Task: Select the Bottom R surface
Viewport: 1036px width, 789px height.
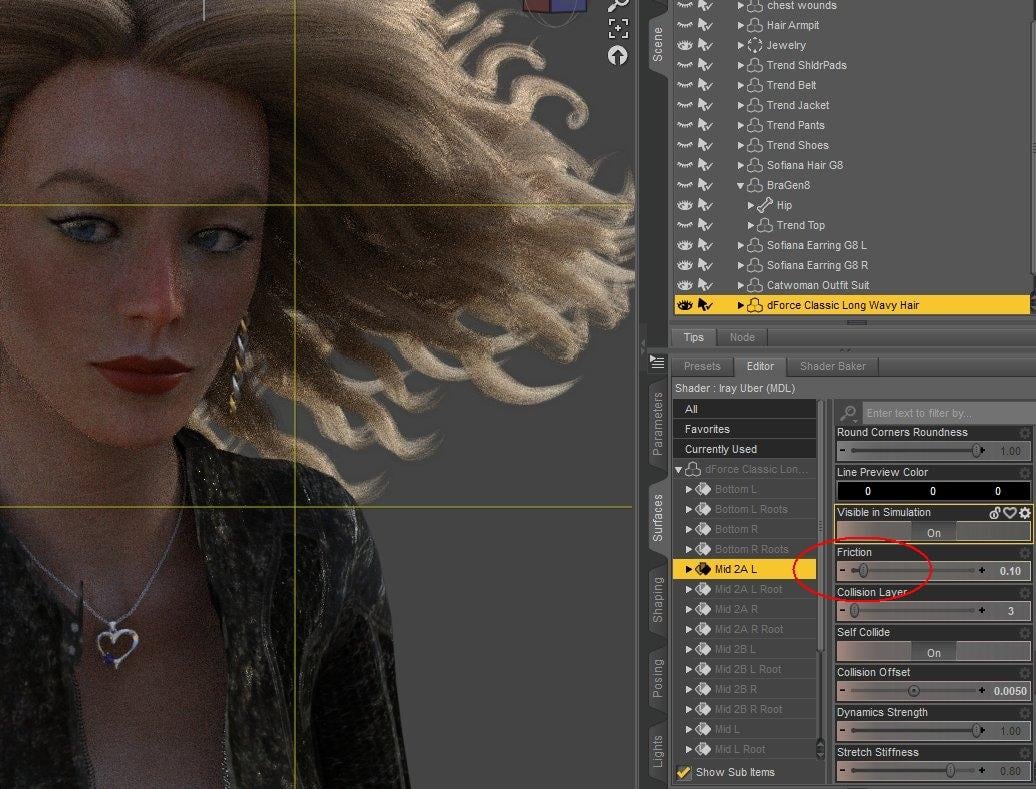Action: click(x=736, y=529)
